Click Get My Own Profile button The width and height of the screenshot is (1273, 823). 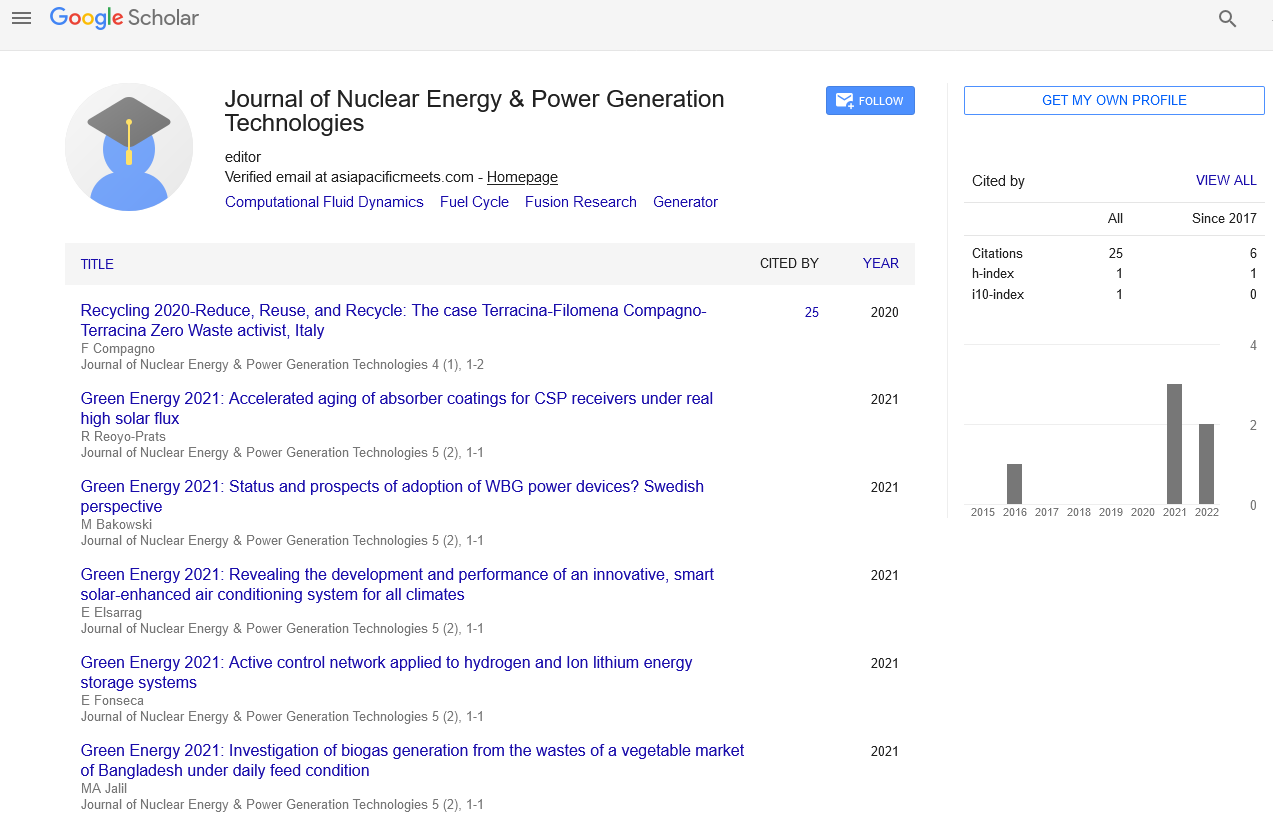pos(1113,101)
